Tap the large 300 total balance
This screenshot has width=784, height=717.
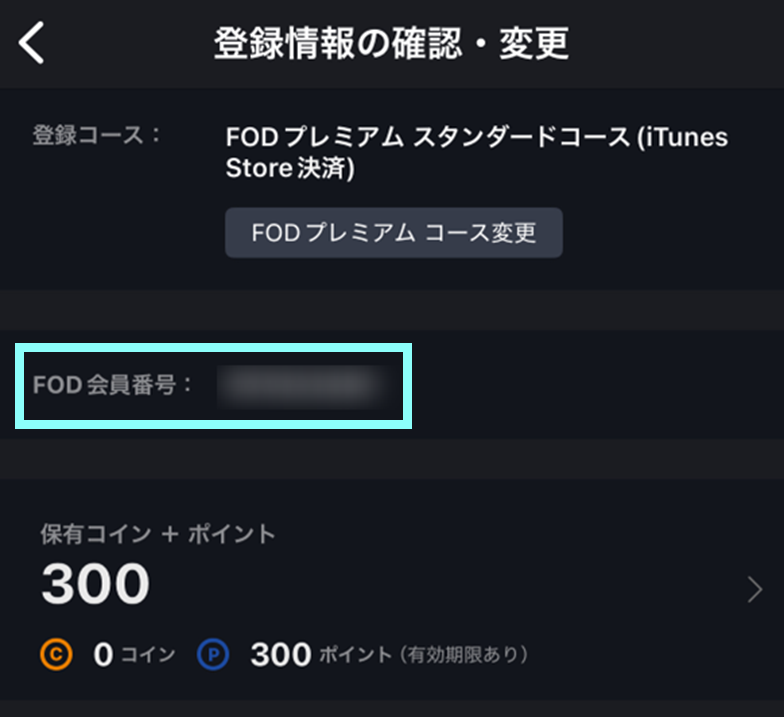pos(95,585)
